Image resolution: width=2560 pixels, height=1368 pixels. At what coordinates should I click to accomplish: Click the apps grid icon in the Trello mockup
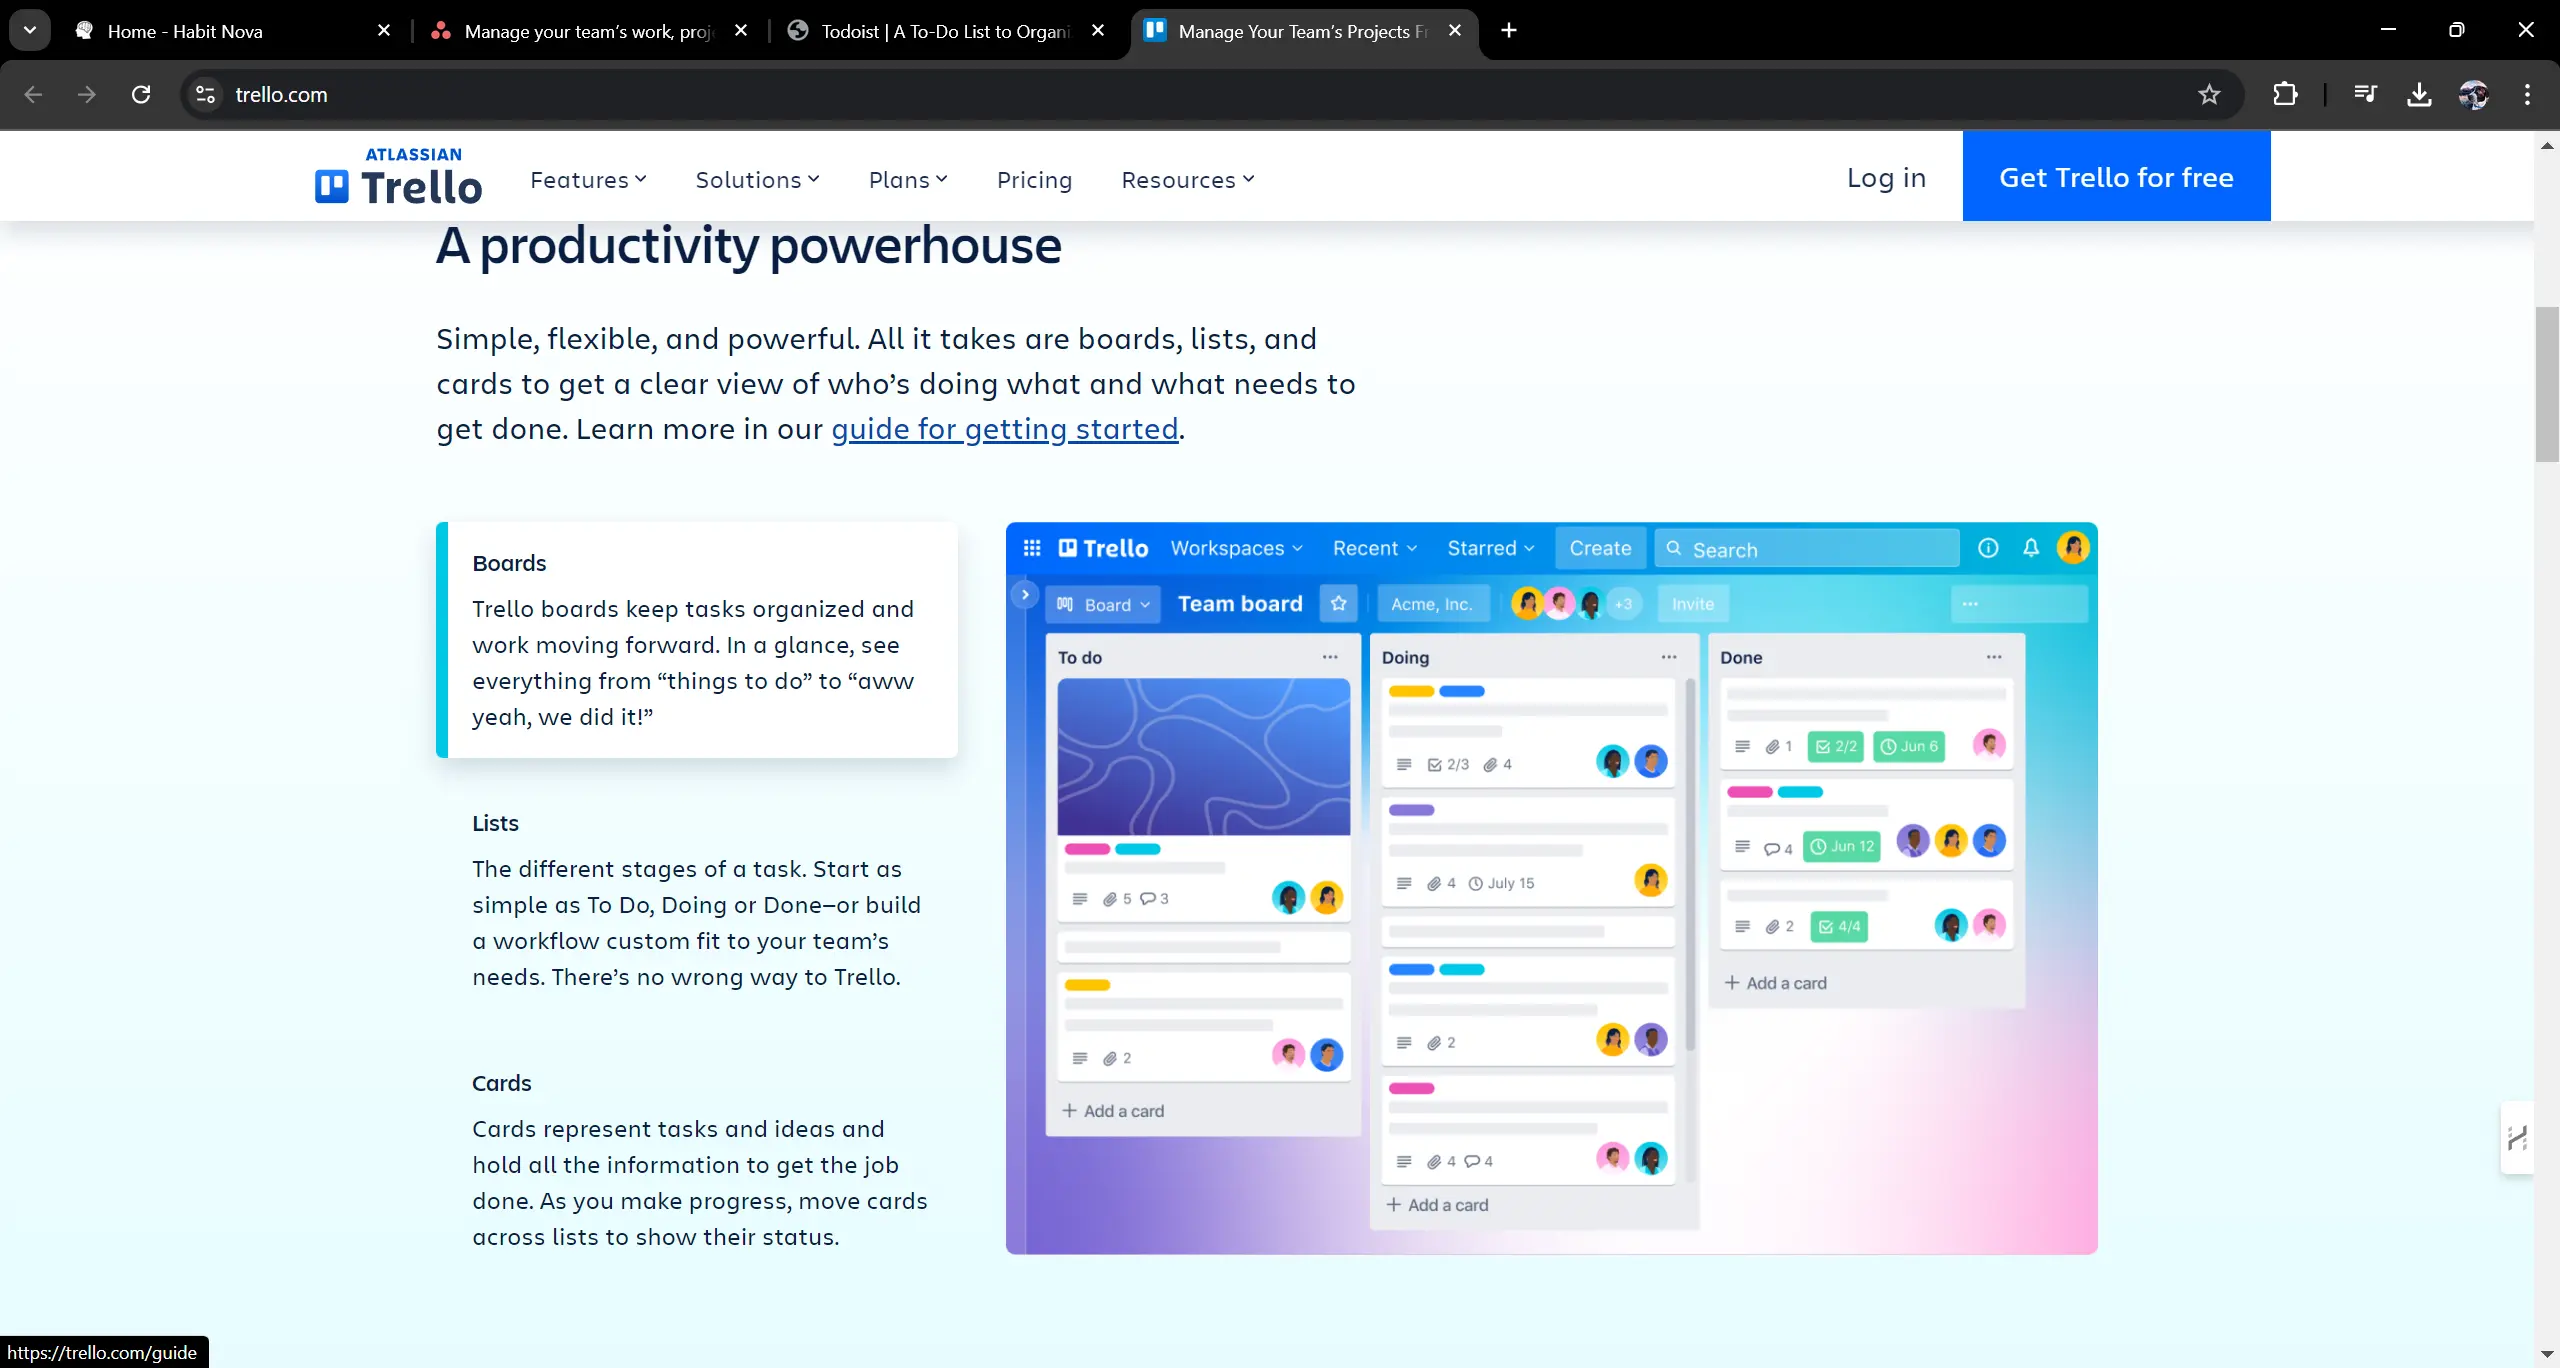tap(1032, 548)
